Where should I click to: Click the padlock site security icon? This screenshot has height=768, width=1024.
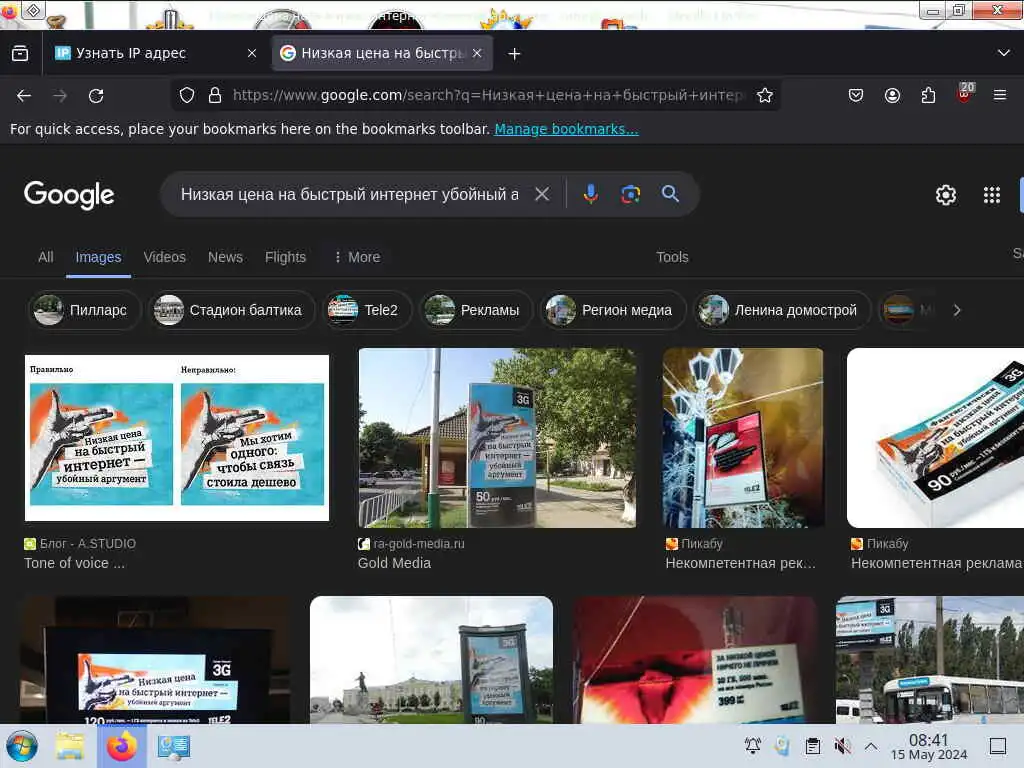click(215, 95)
